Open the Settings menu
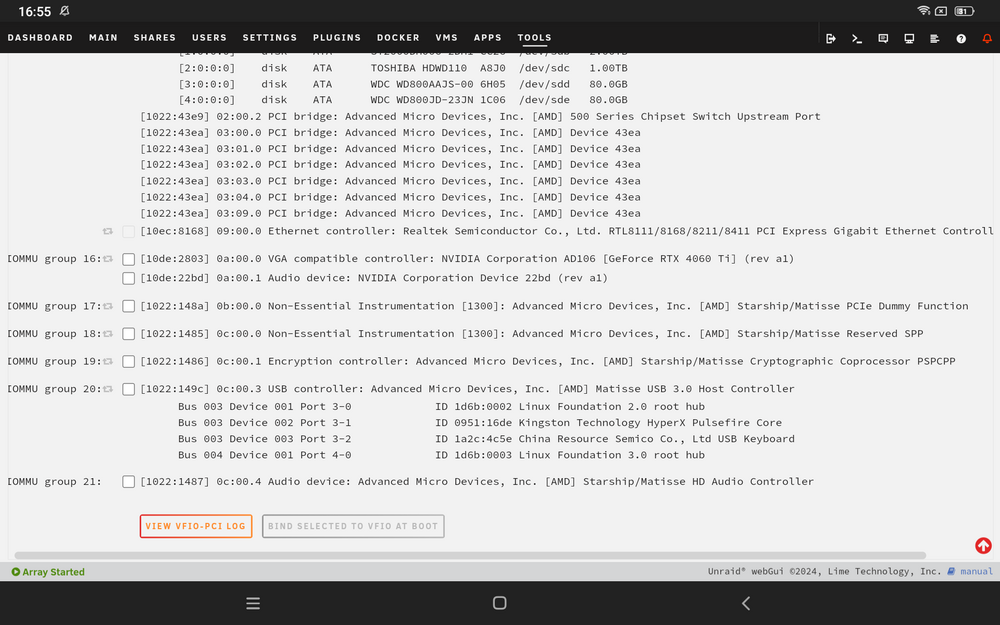This screenshot has height=625, width=1000. point(270,38)
